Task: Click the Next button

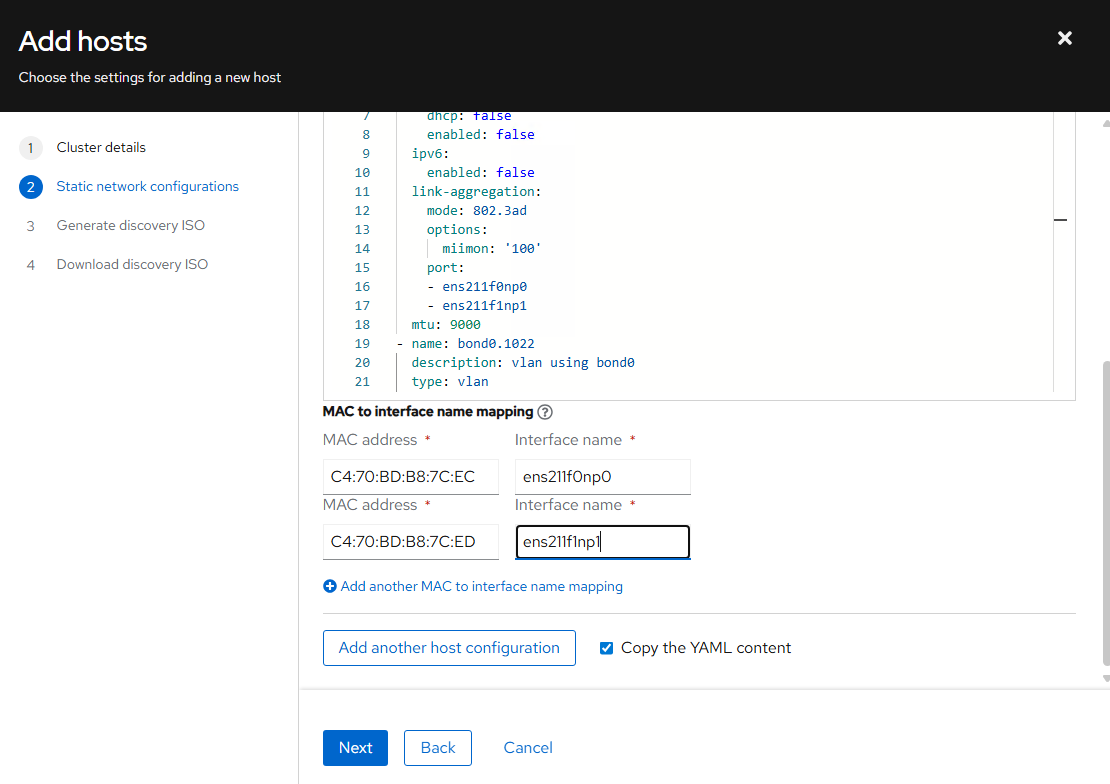Action: coord(355,747)
